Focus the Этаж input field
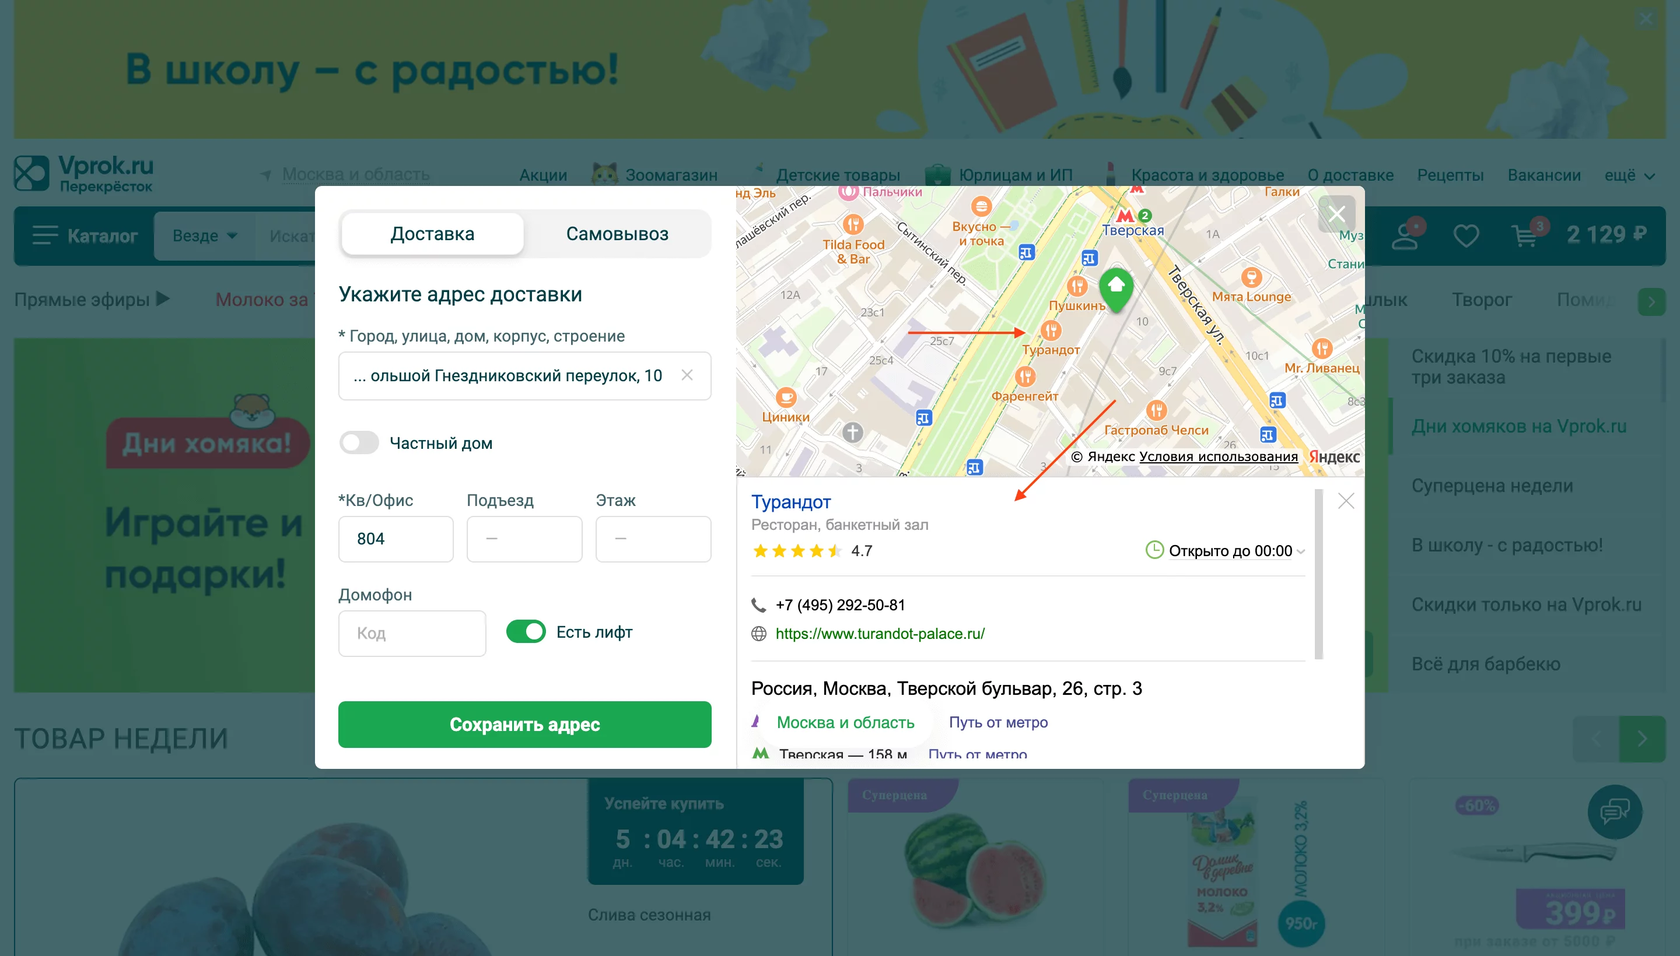This screenshot has height=956, width=1680. [653, 539]
